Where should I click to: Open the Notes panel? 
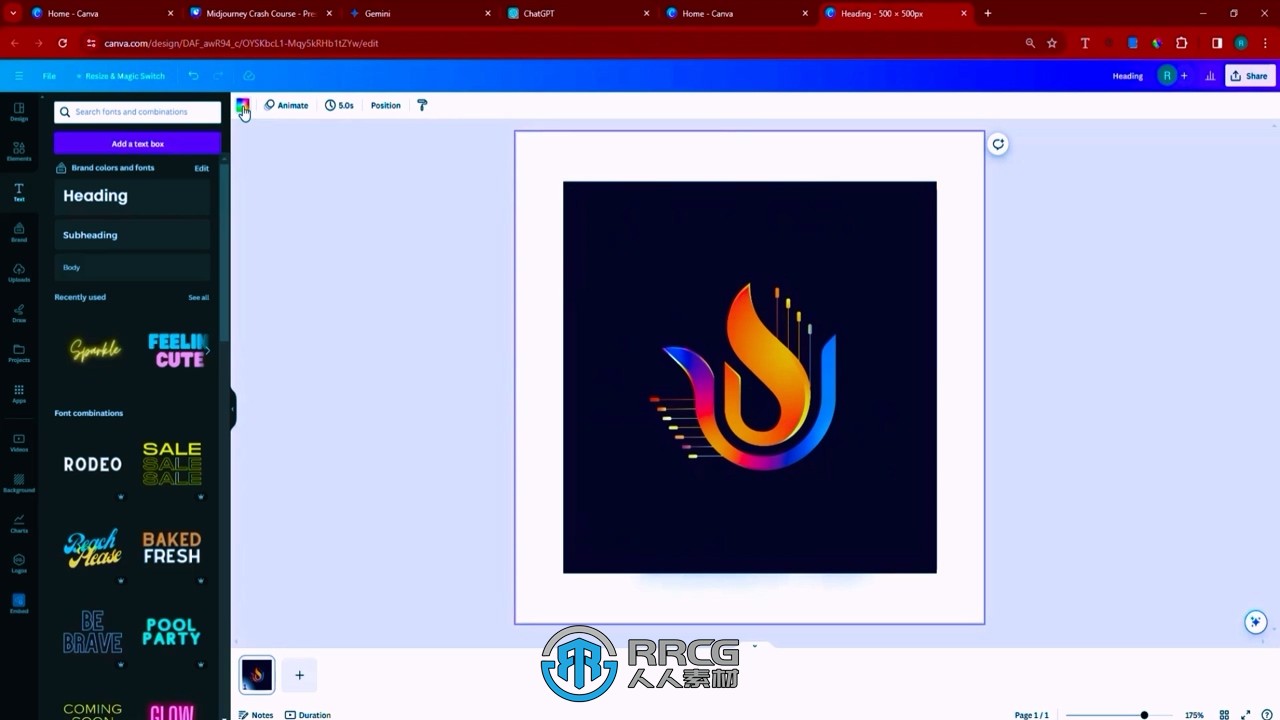[x=256, y=715]
